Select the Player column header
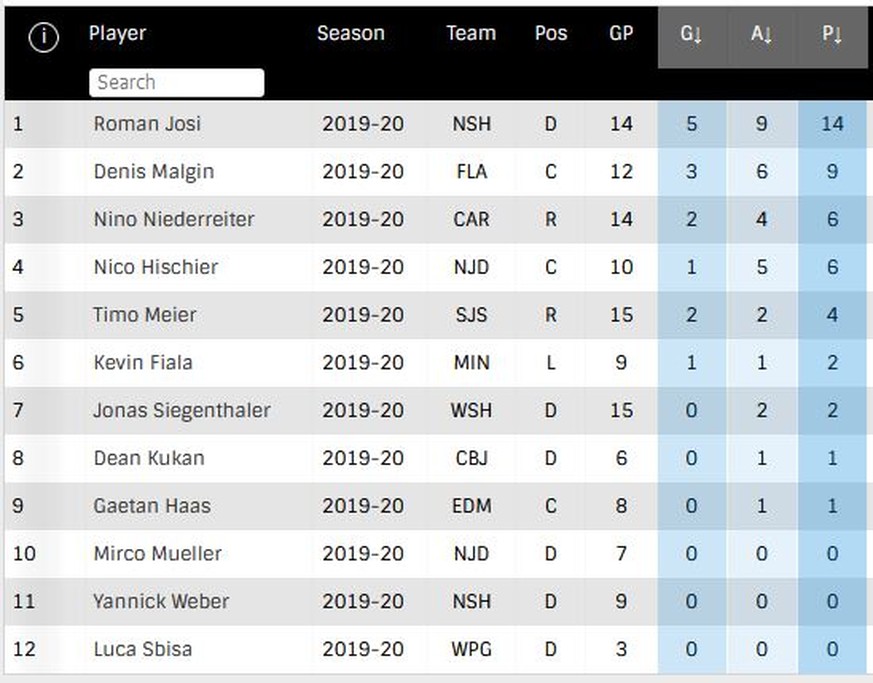The image size is (873, 683). click(x=117, y=33)
